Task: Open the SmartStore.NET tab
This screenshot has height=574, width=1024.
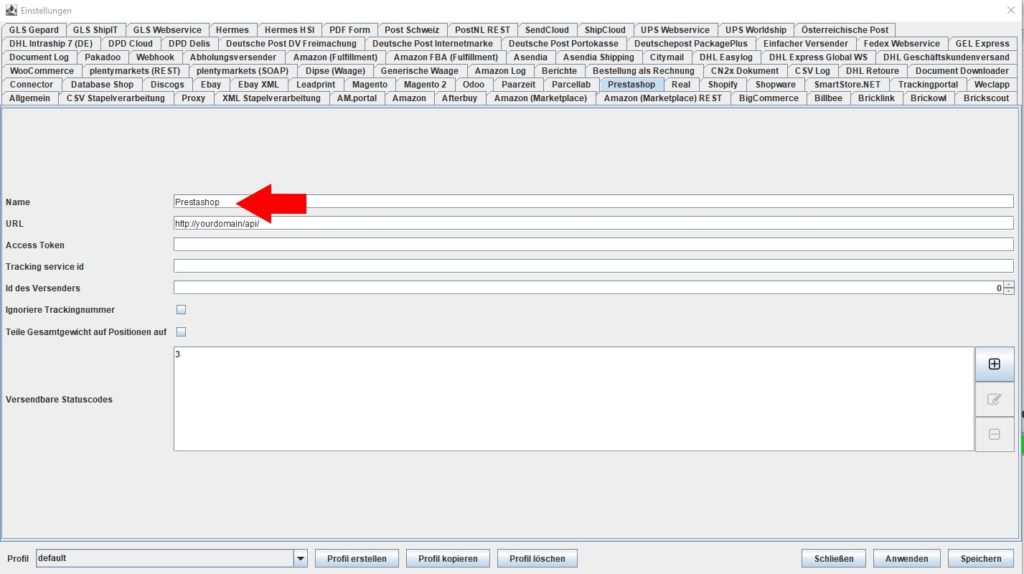Action: tap(847, 84)
